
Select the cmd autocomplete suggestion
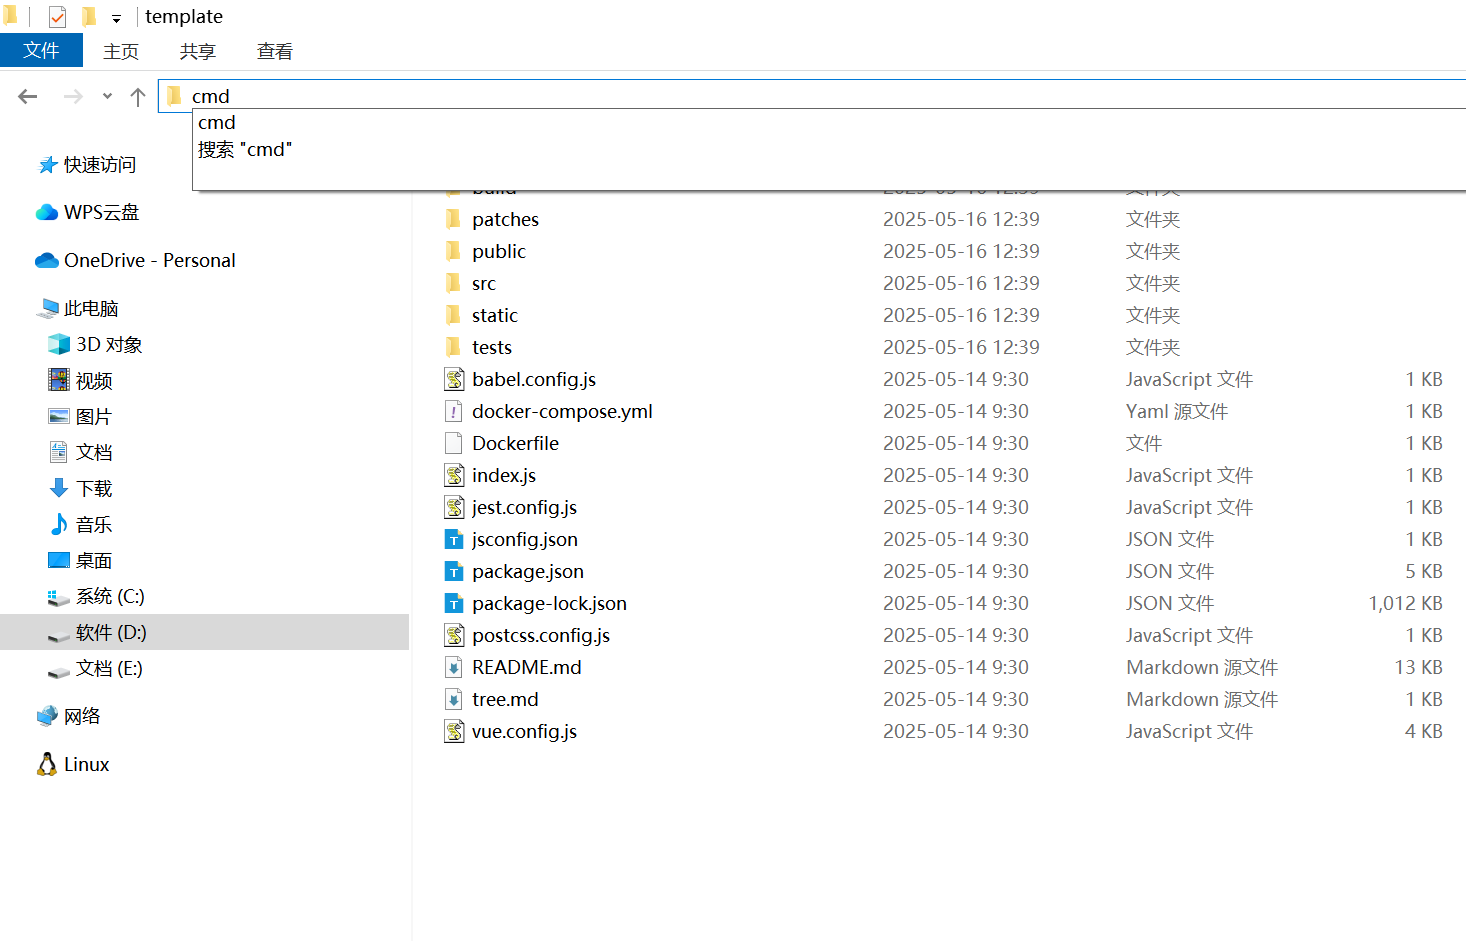tap(217, 123)
